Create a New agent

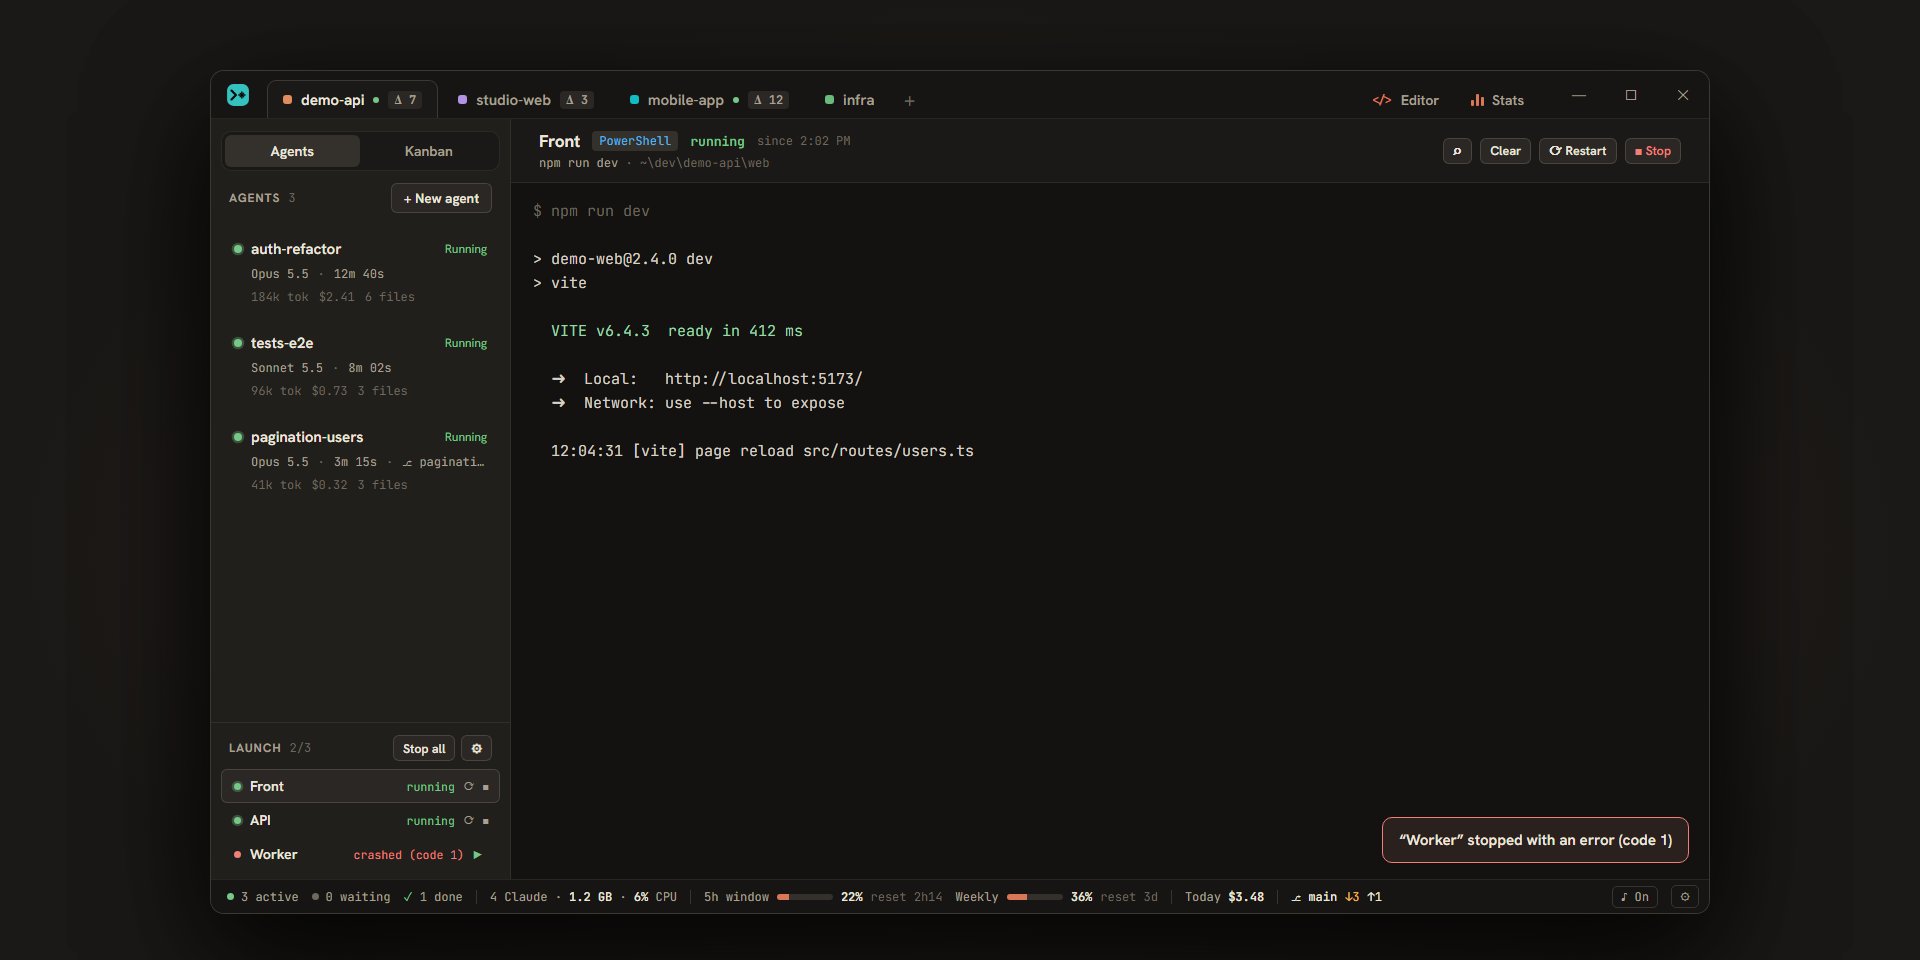click(x=441, y=198)
